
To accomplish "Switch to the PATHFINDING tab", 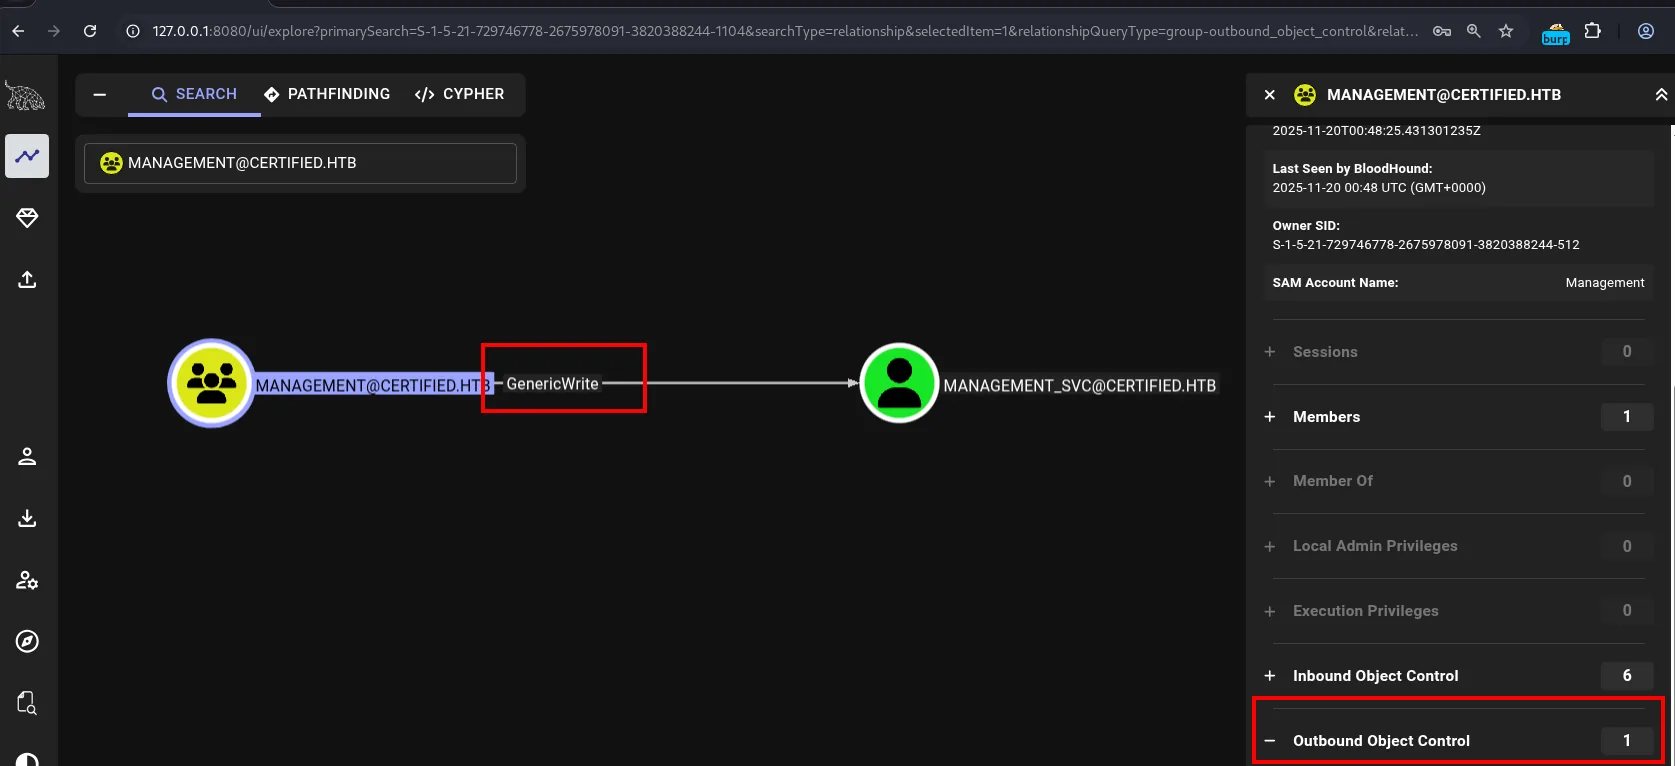I will coord(327,94).
